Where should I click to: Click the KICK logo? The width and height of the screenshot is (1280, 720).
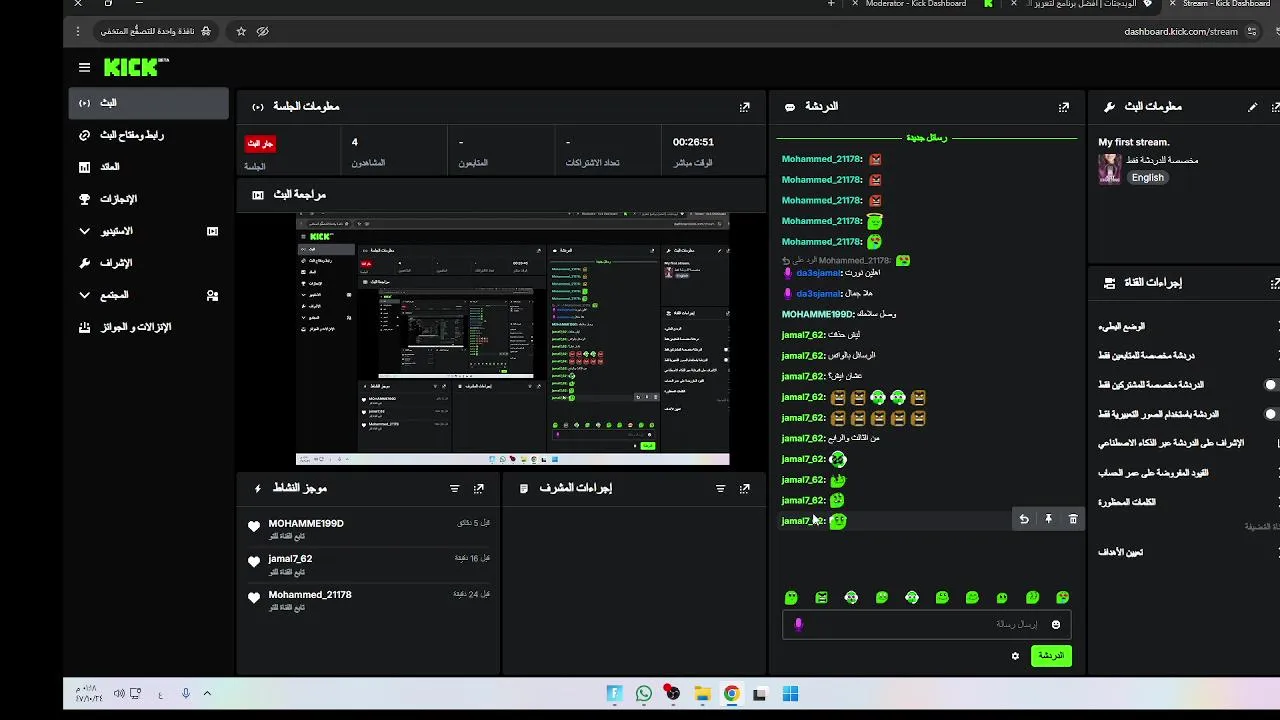(x=136, y=67)
